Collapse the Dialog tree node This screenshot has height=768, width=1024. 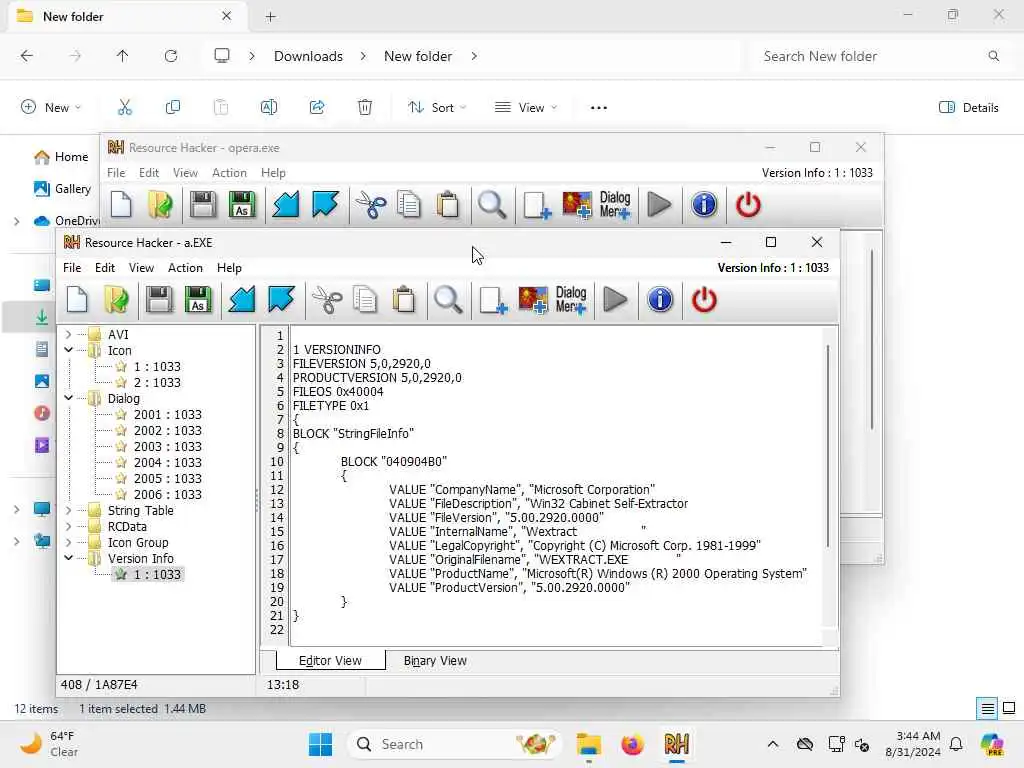pyautogui.click(x=68, y=398)
